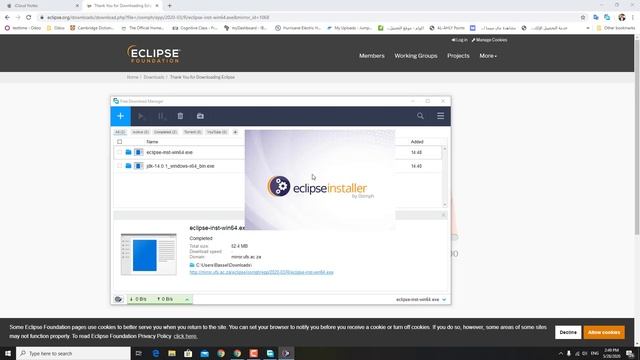Open the C:\Users download folder path
The height and width of the screenshot is (360, 640).
pyautogui.click(x=224, y=265)
